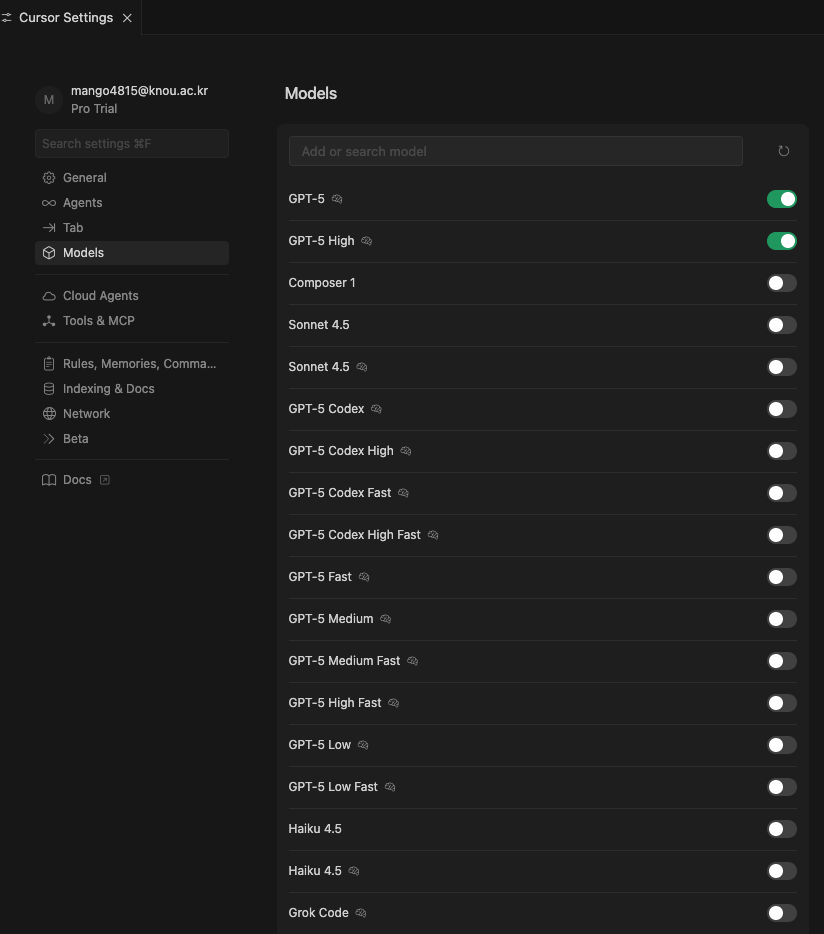
Task: Focus the Add or search model field
Action: pyautogui.click(x=515, y=151)
